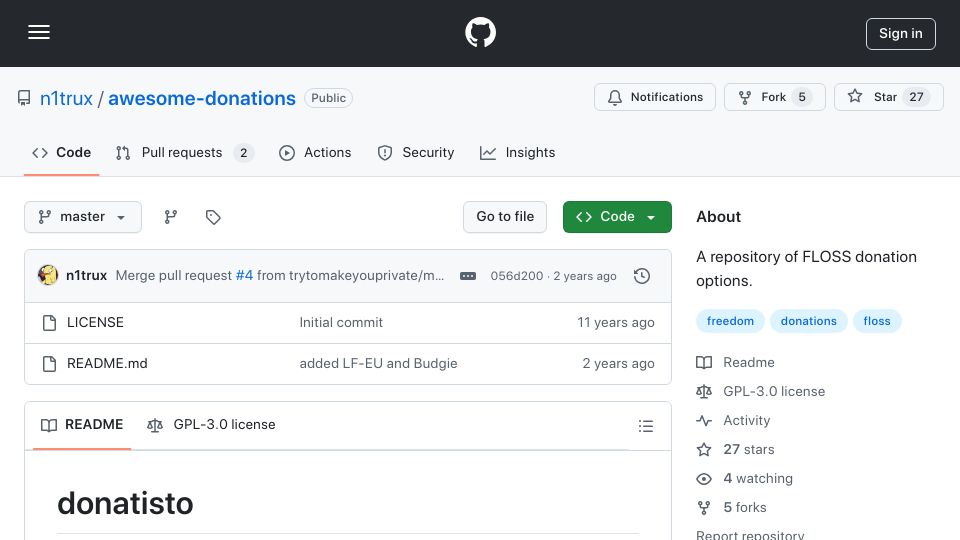
Task: Open the 5 forks link
Action: (731, 508)
